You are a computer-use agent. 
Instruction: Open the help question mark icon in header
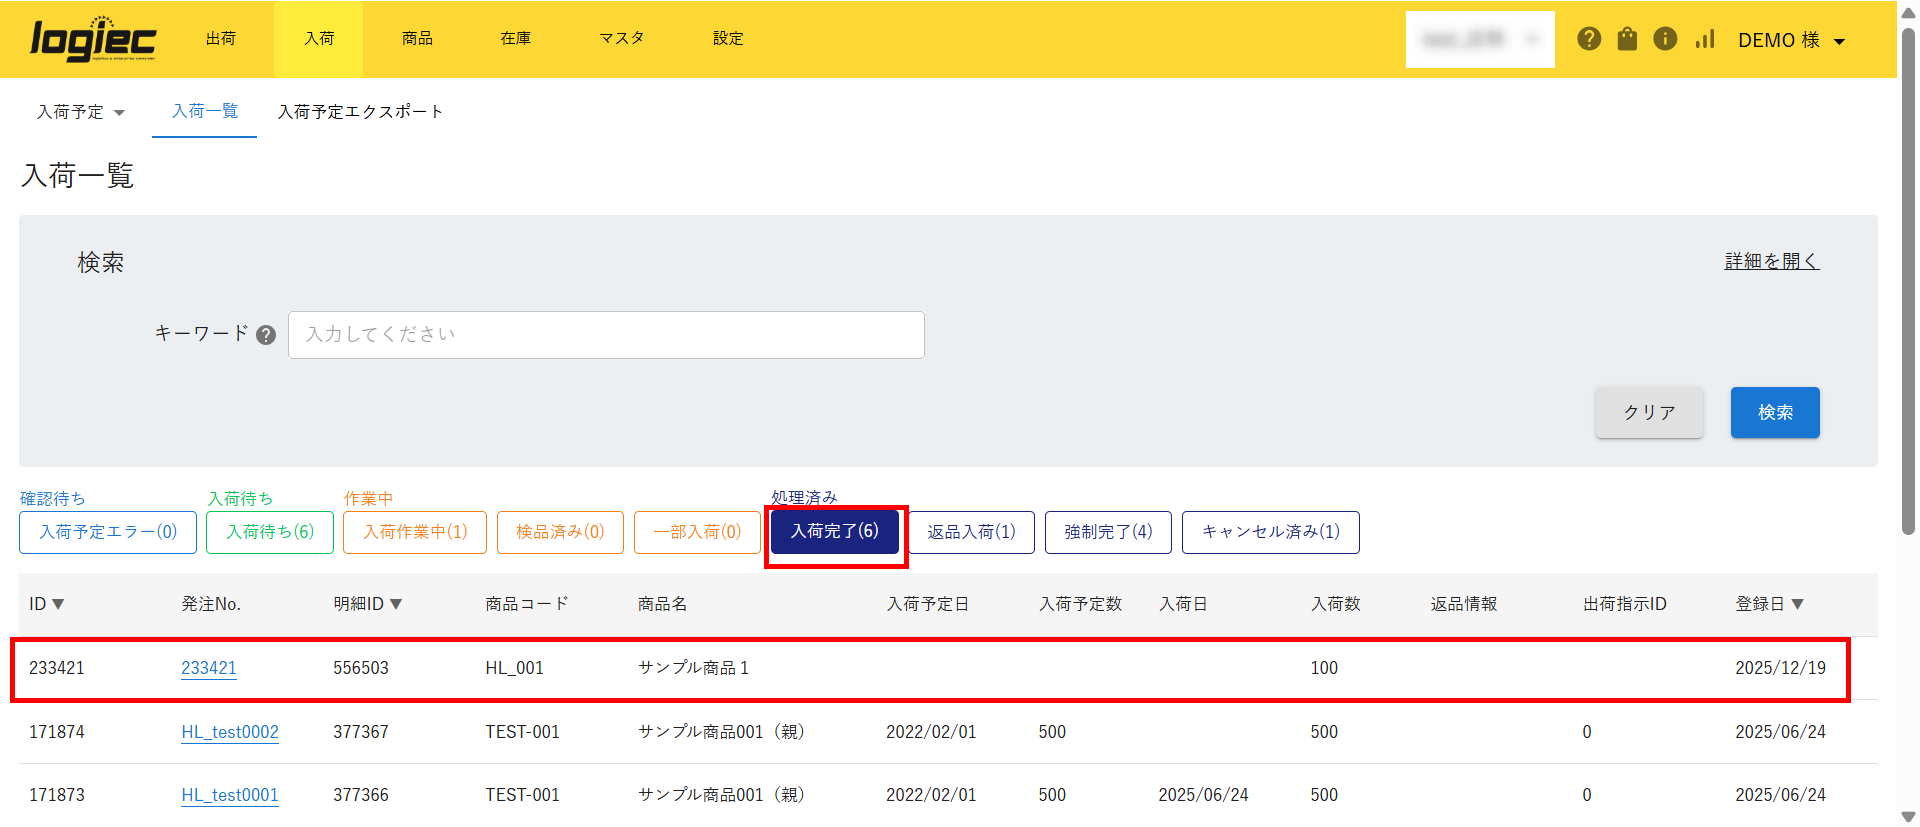click(1589, 39)
